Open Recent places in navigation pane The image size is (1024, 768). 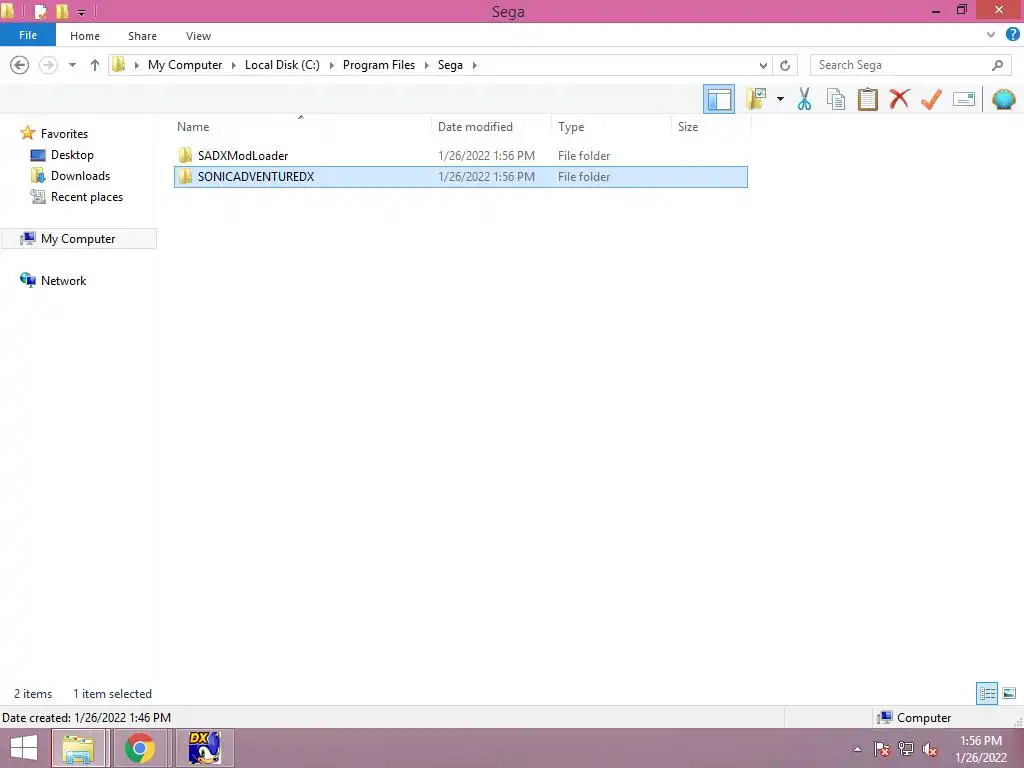86,197
